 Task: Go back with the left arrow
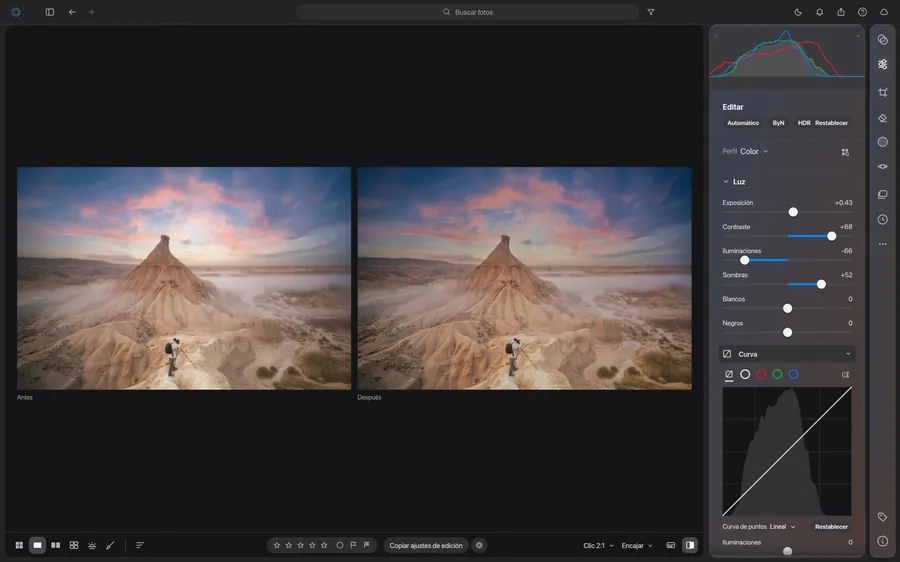click(72, 12)
